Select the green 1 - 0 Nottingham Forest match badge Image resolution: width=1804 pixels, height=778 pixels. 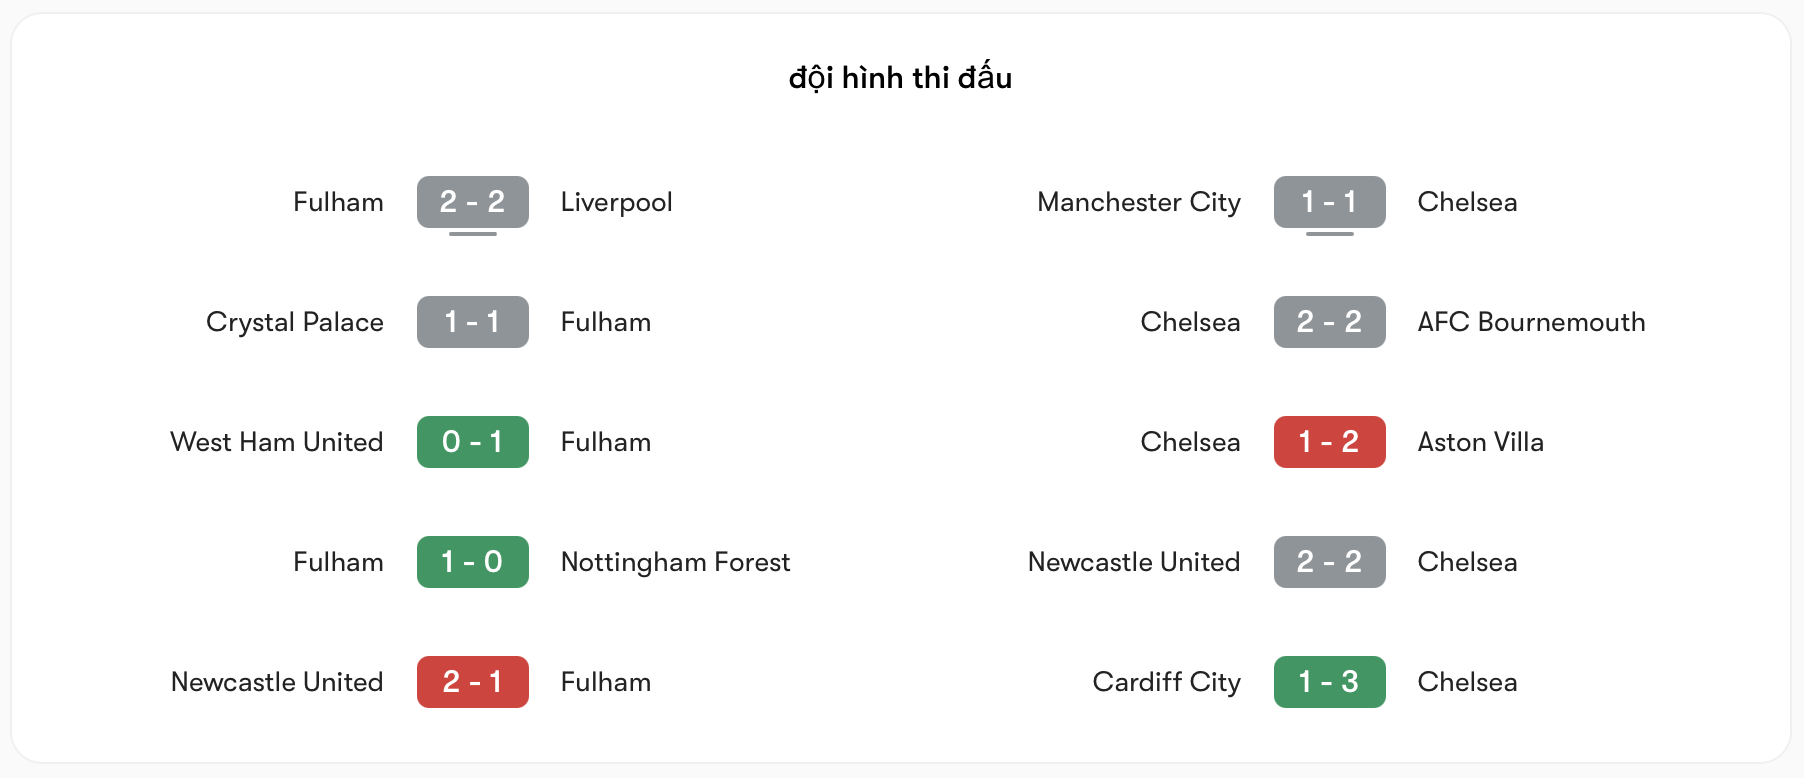(472, 562)
